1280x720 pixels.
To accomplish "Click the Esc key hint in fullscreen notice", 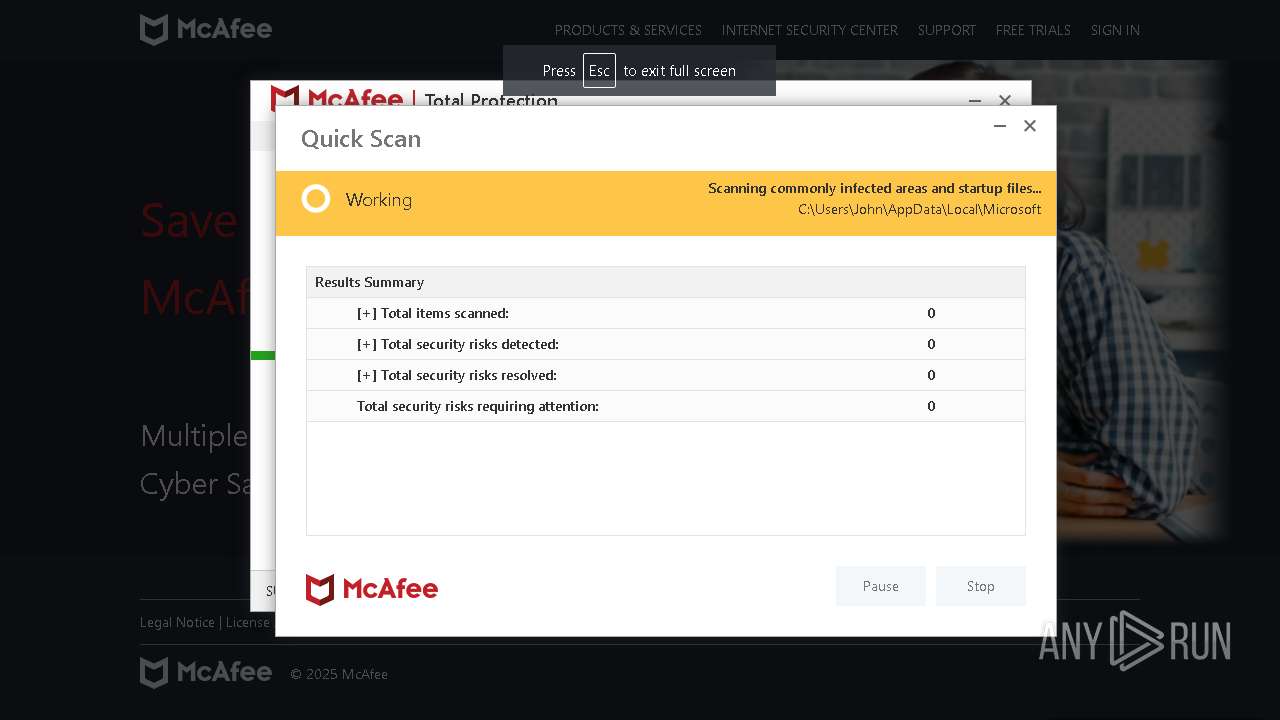I will (599, 70).
